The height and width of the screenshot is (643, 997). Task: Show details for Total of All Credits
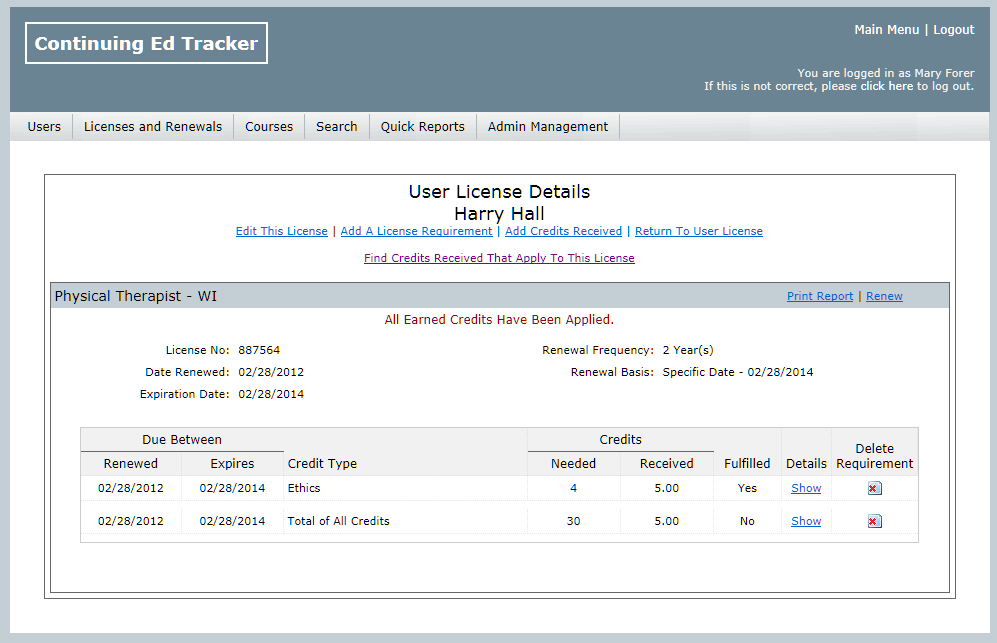(x=806, y=522)
